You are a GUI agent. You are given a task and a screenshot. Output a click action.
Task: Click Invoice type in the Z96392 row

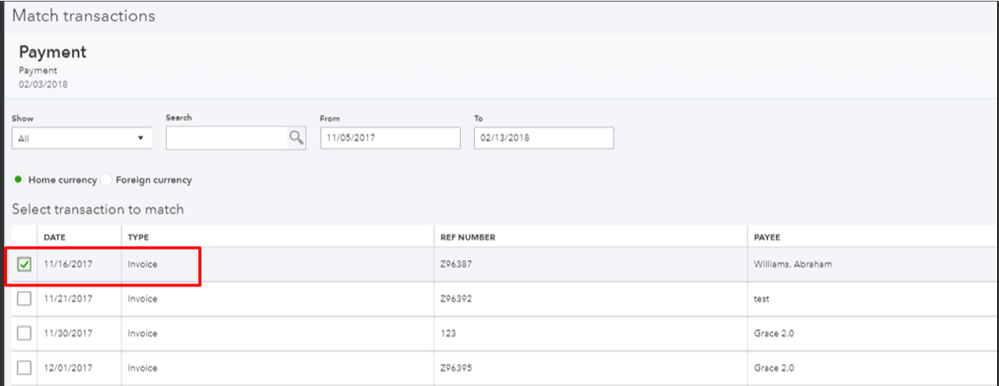point(142,299)
